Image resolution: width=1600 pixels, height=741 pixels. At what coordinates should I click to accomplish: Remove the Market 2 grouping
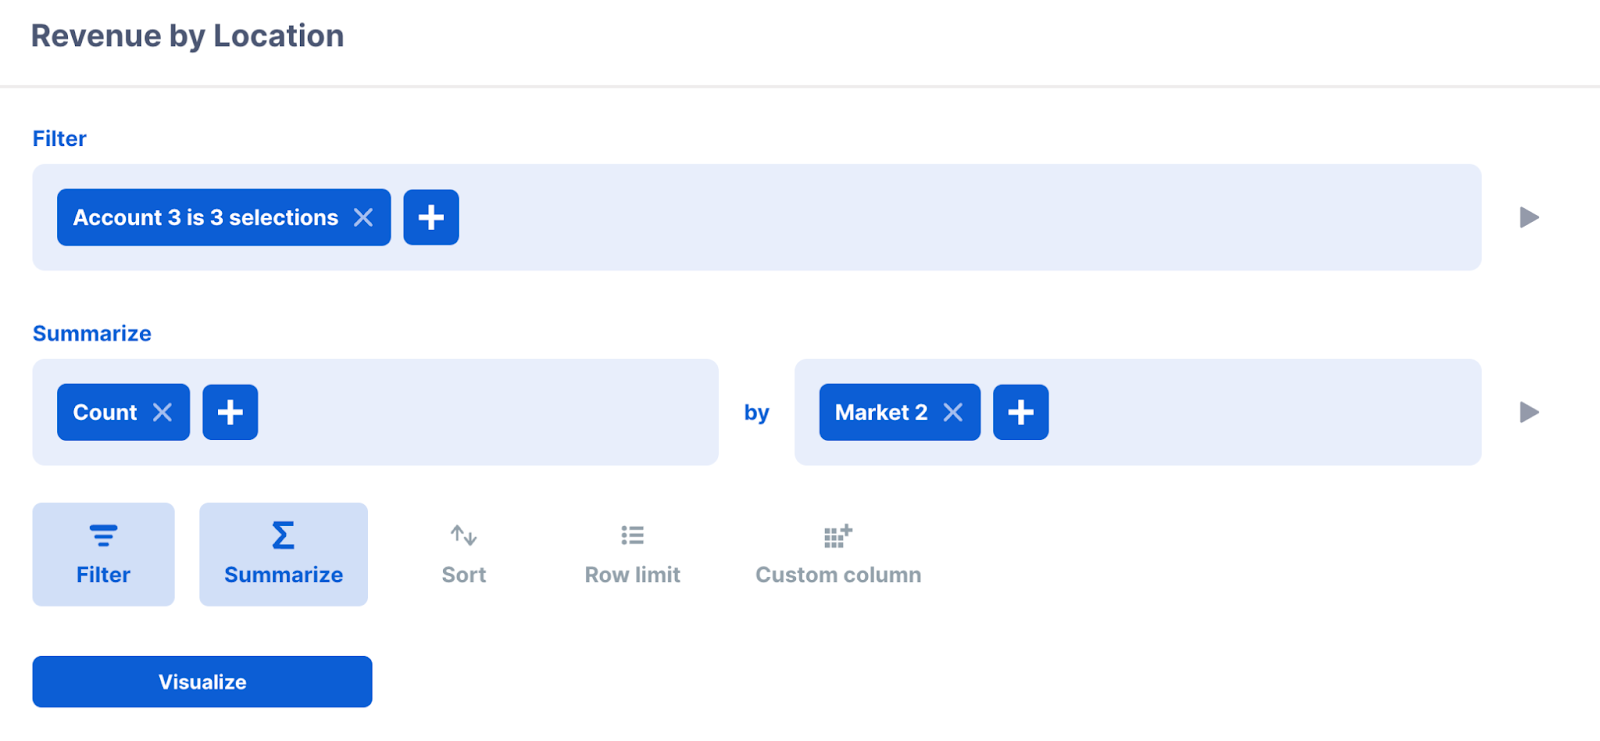click(953, 412)
